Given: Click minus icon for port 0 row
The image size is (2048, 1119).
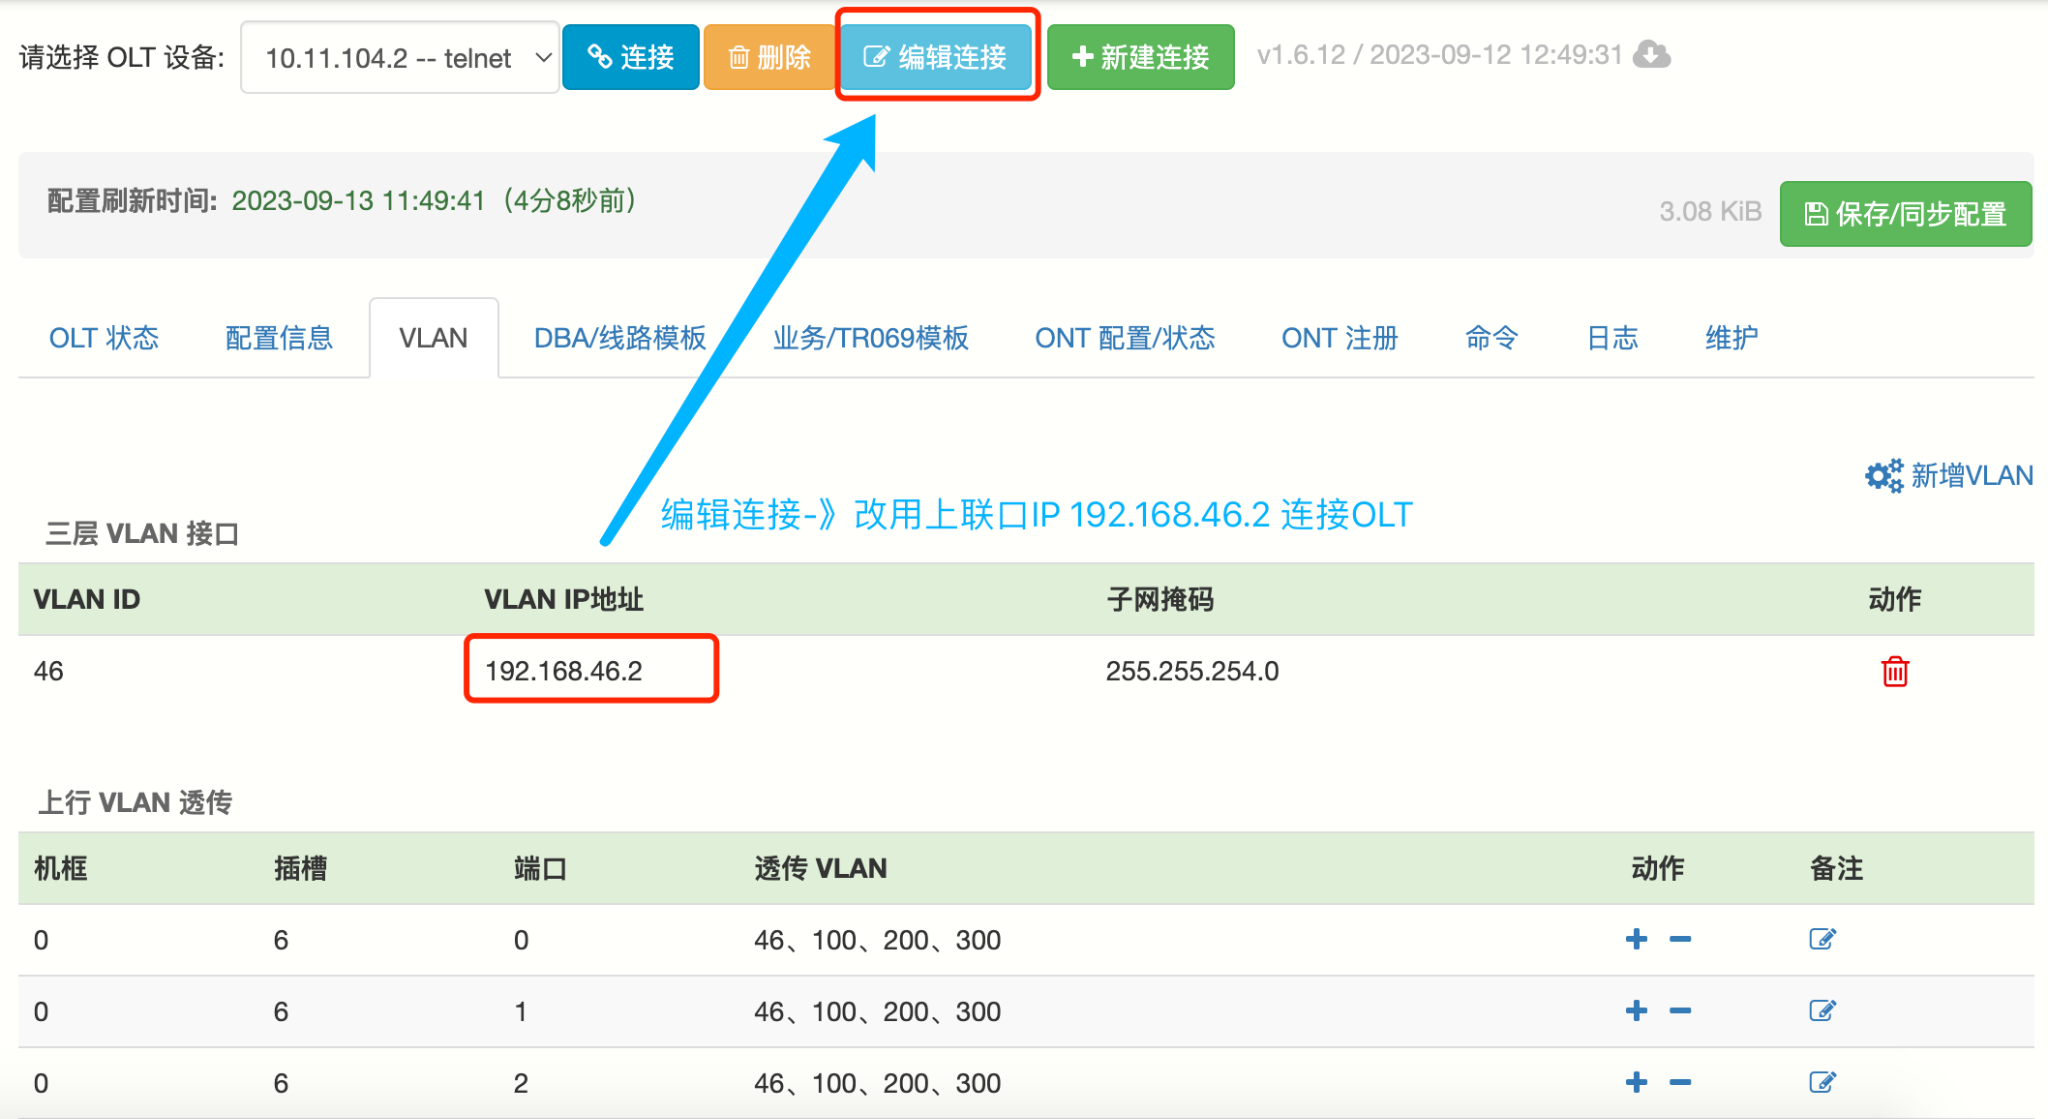Looking at the screenshot, I should click(x=1680, y=939).
